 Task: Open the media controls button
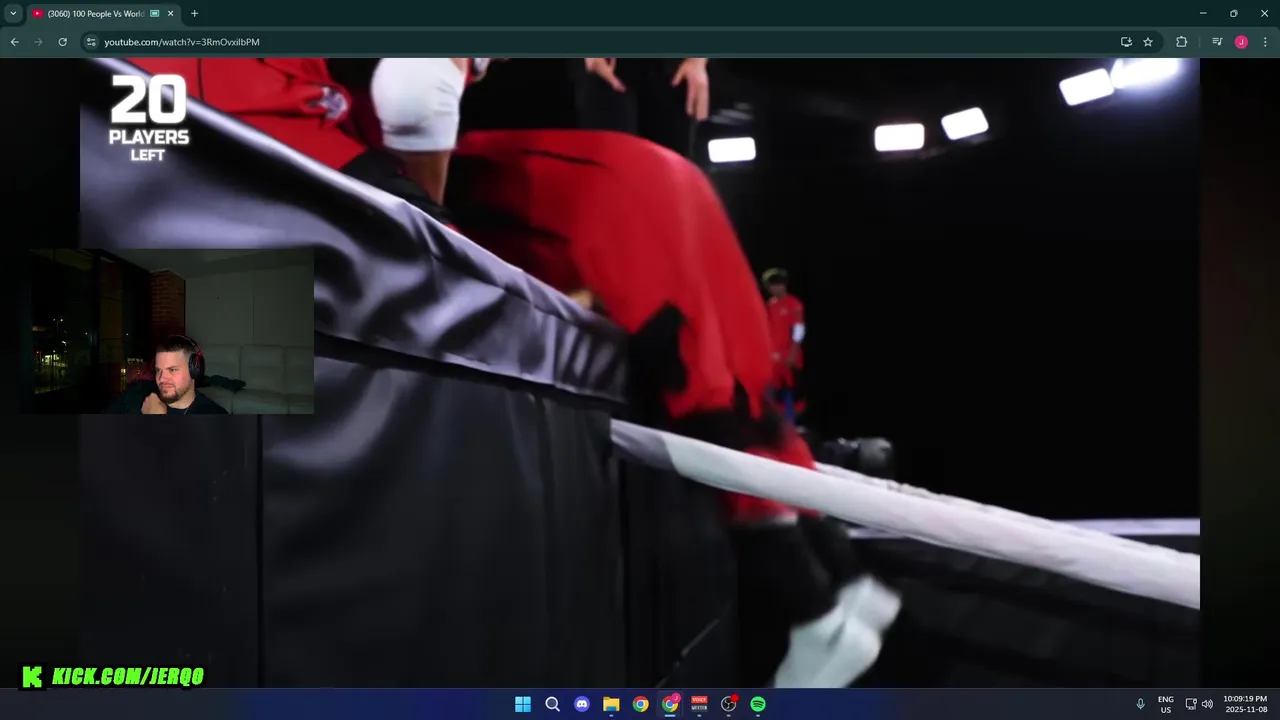[x=1217, y=42]
